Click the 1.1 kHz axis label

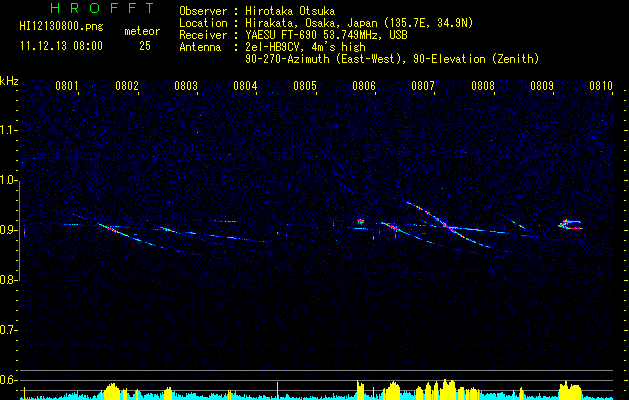pos(8,130)
